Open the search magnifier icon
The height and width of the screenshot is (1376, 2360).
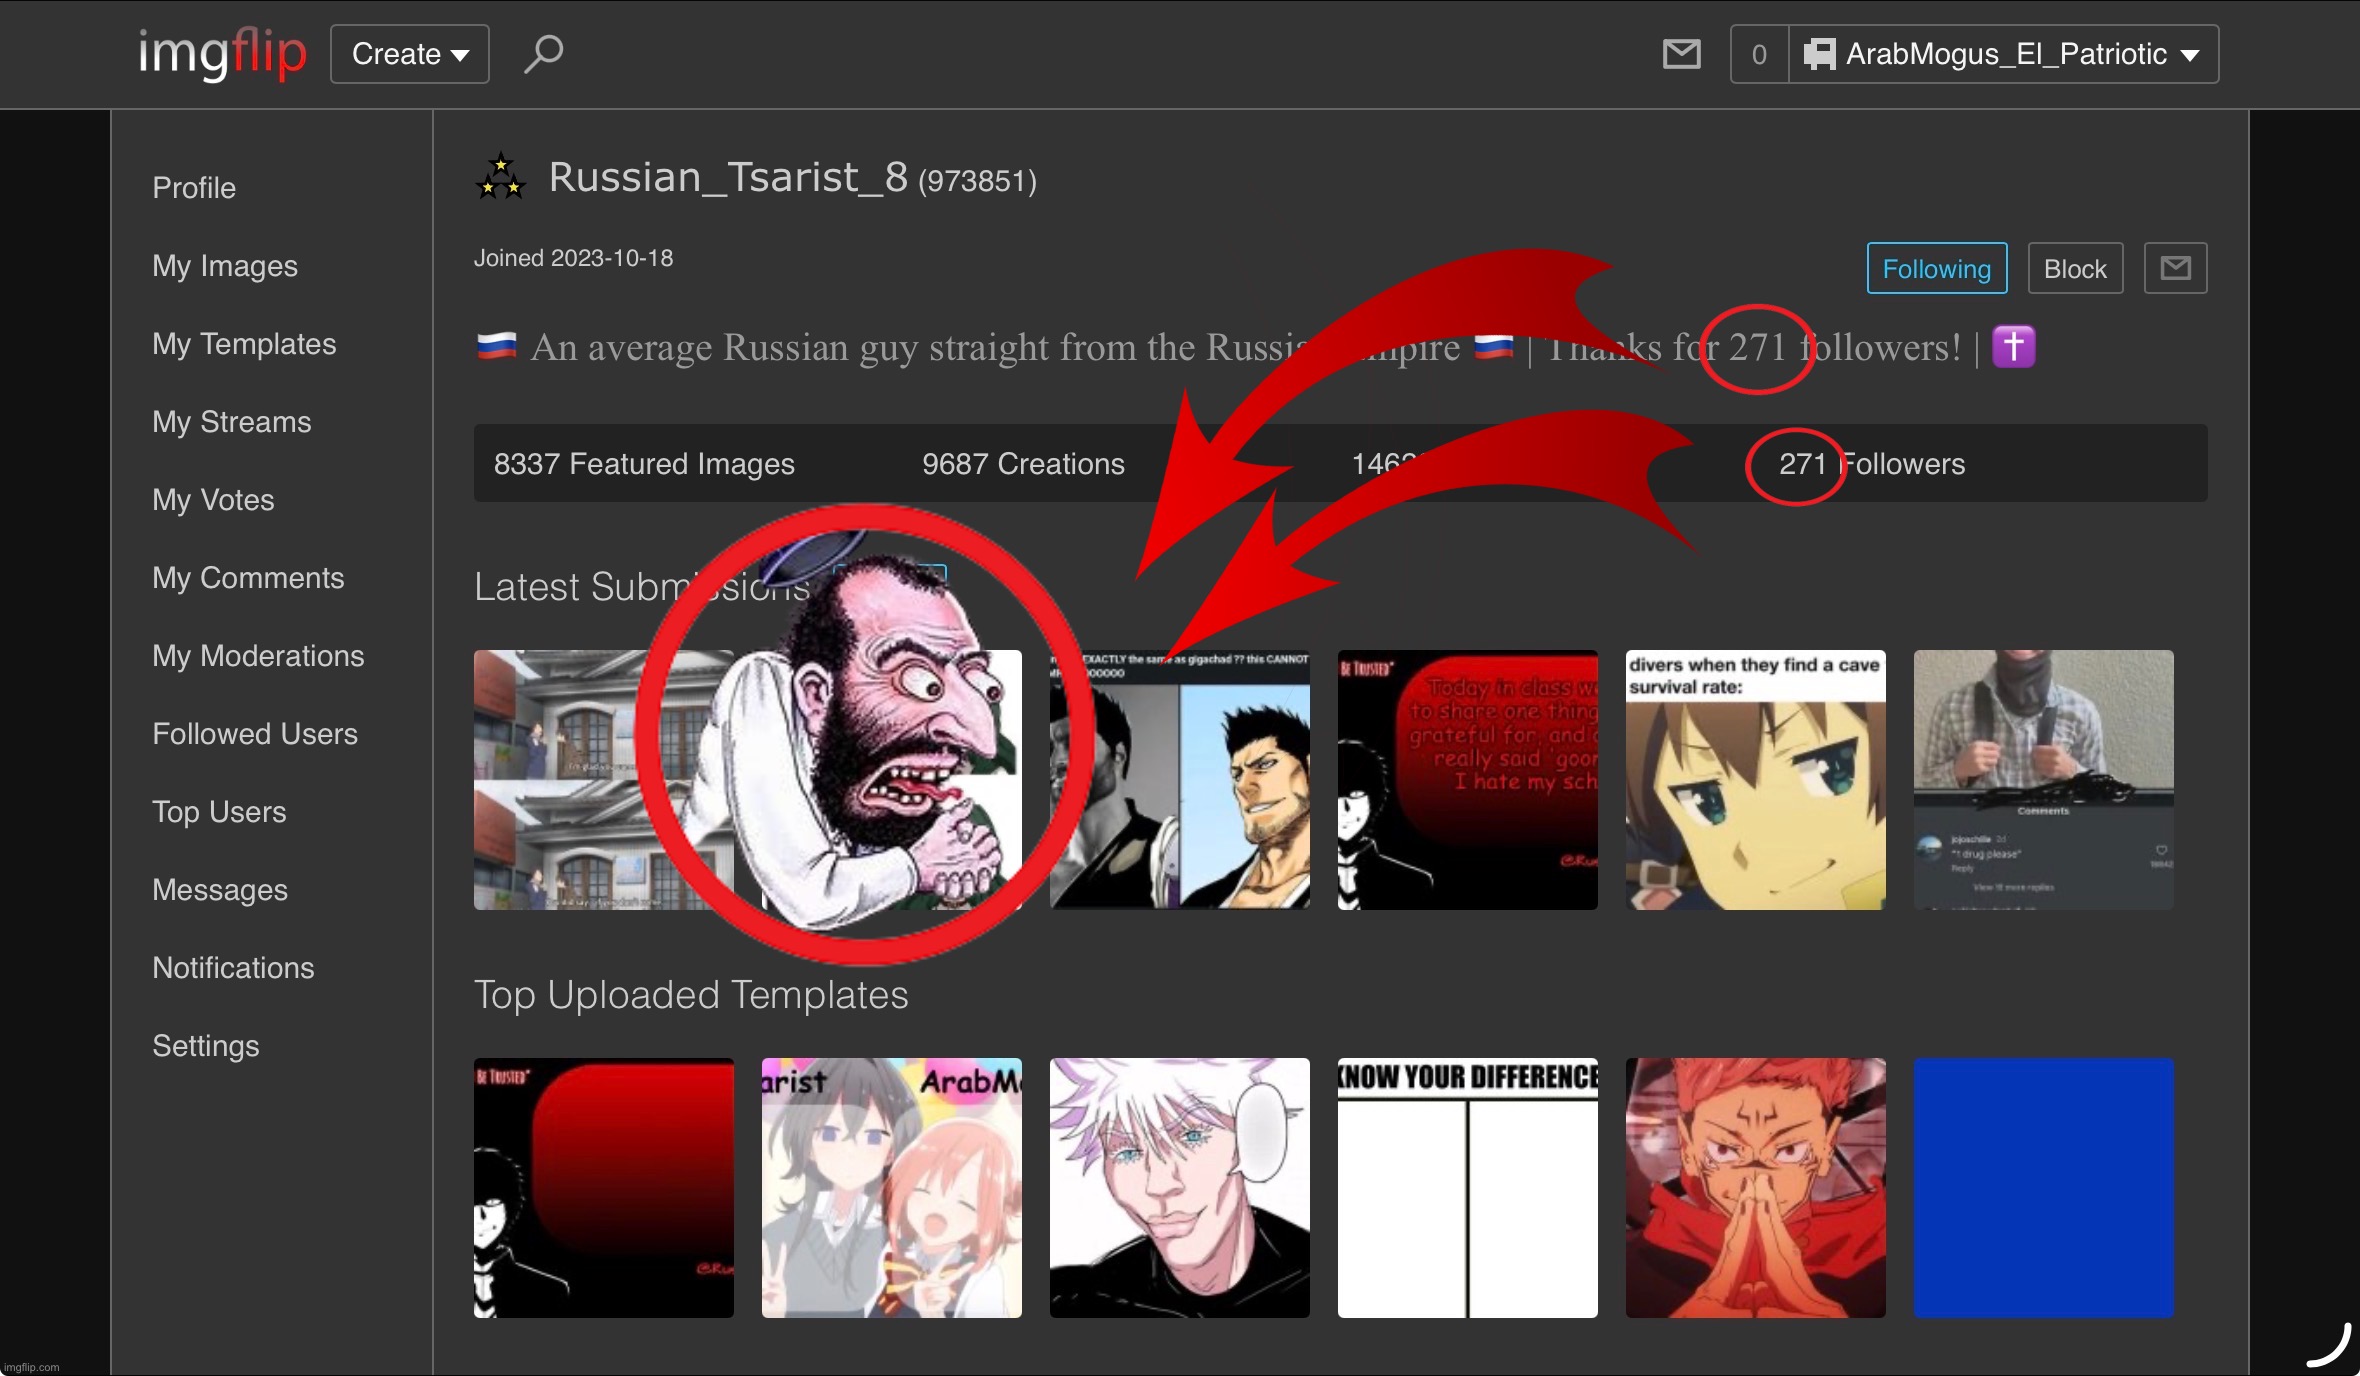click(544, 53)
